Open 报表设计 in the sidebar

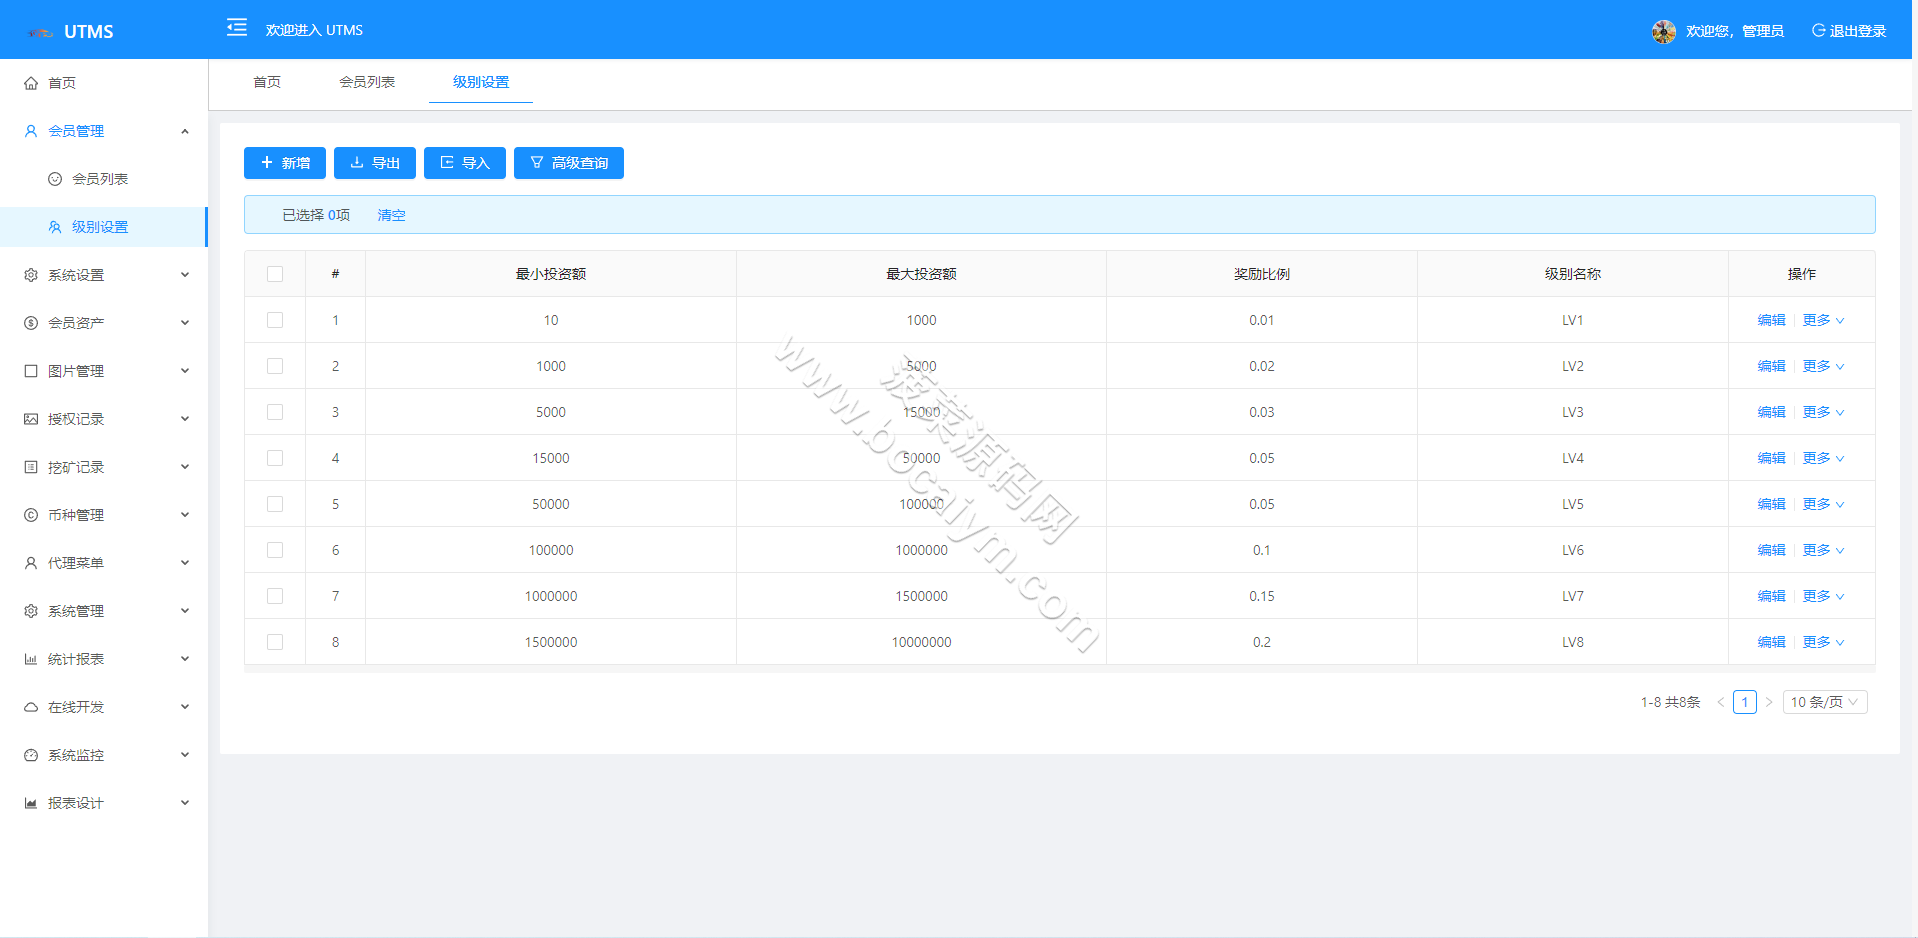click(104, 803)
